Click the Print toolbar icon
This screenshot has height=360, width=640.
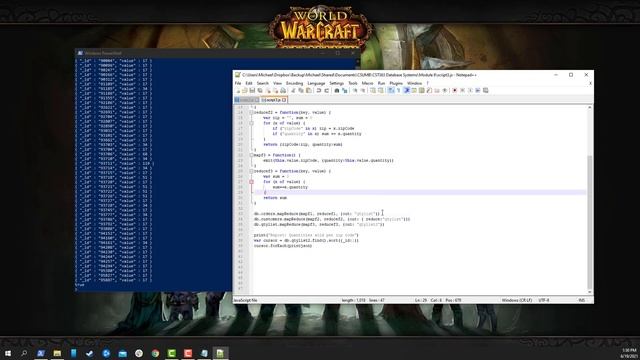point(282,90)
